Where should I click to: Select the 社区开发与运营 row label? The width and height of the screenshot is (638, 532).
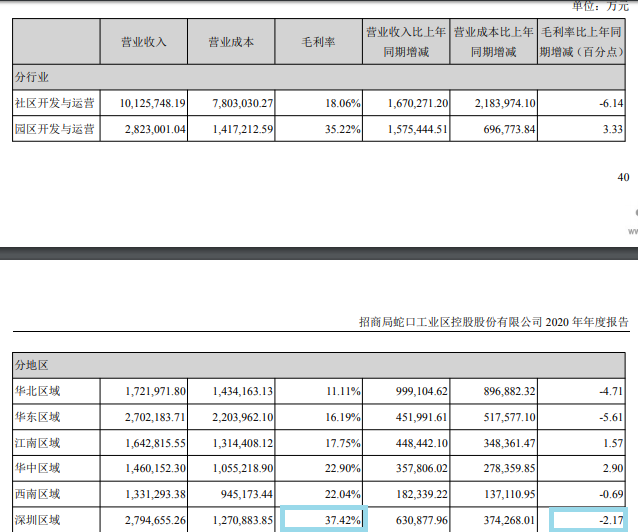click(x=56, y=103)
